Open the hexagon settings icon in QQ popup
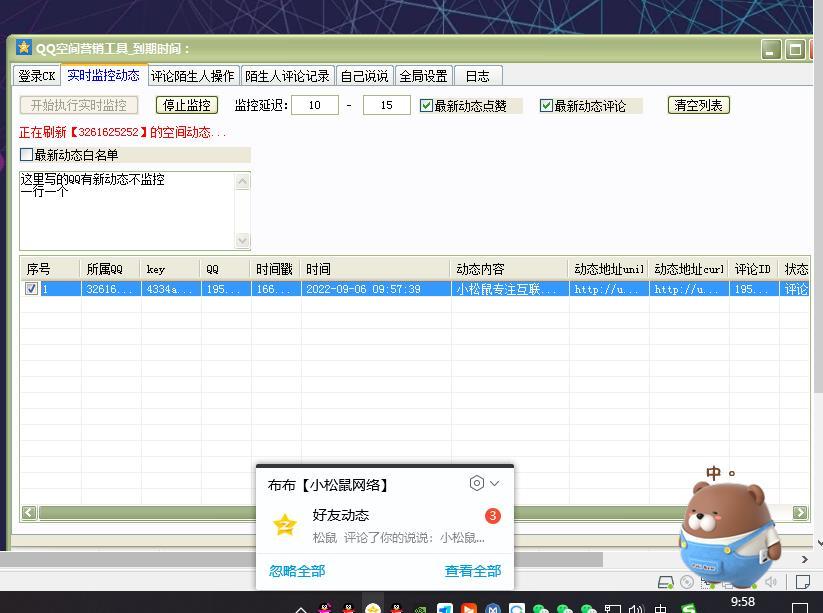This screenshot has width=823, height=613. (x=477, y=483)
